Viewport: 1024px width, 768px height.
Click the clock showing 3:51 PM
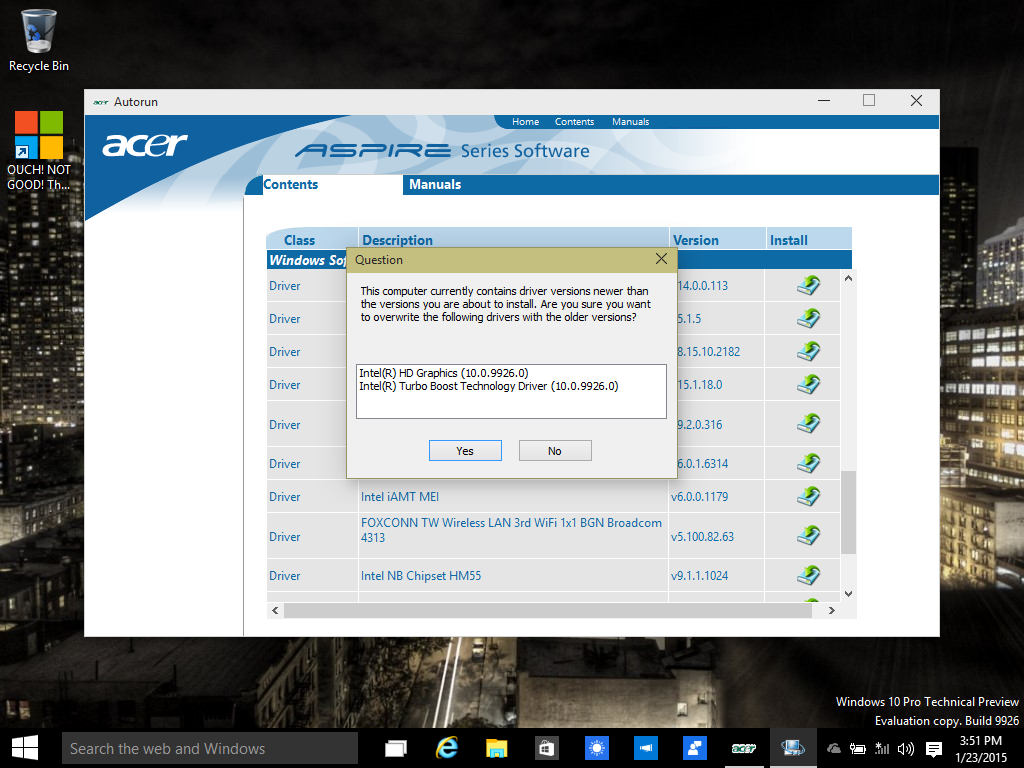pos(981,741)
